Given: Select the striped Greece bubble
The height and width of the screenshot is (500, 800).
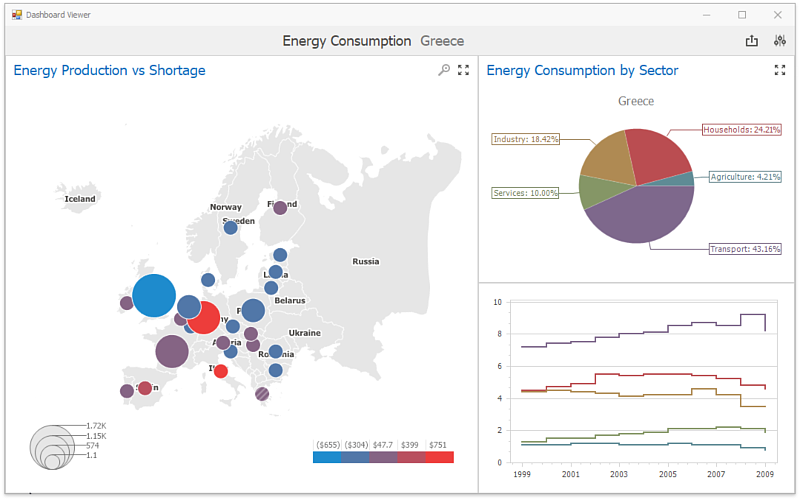Looking at the screenshot, I should click(262, 394).
